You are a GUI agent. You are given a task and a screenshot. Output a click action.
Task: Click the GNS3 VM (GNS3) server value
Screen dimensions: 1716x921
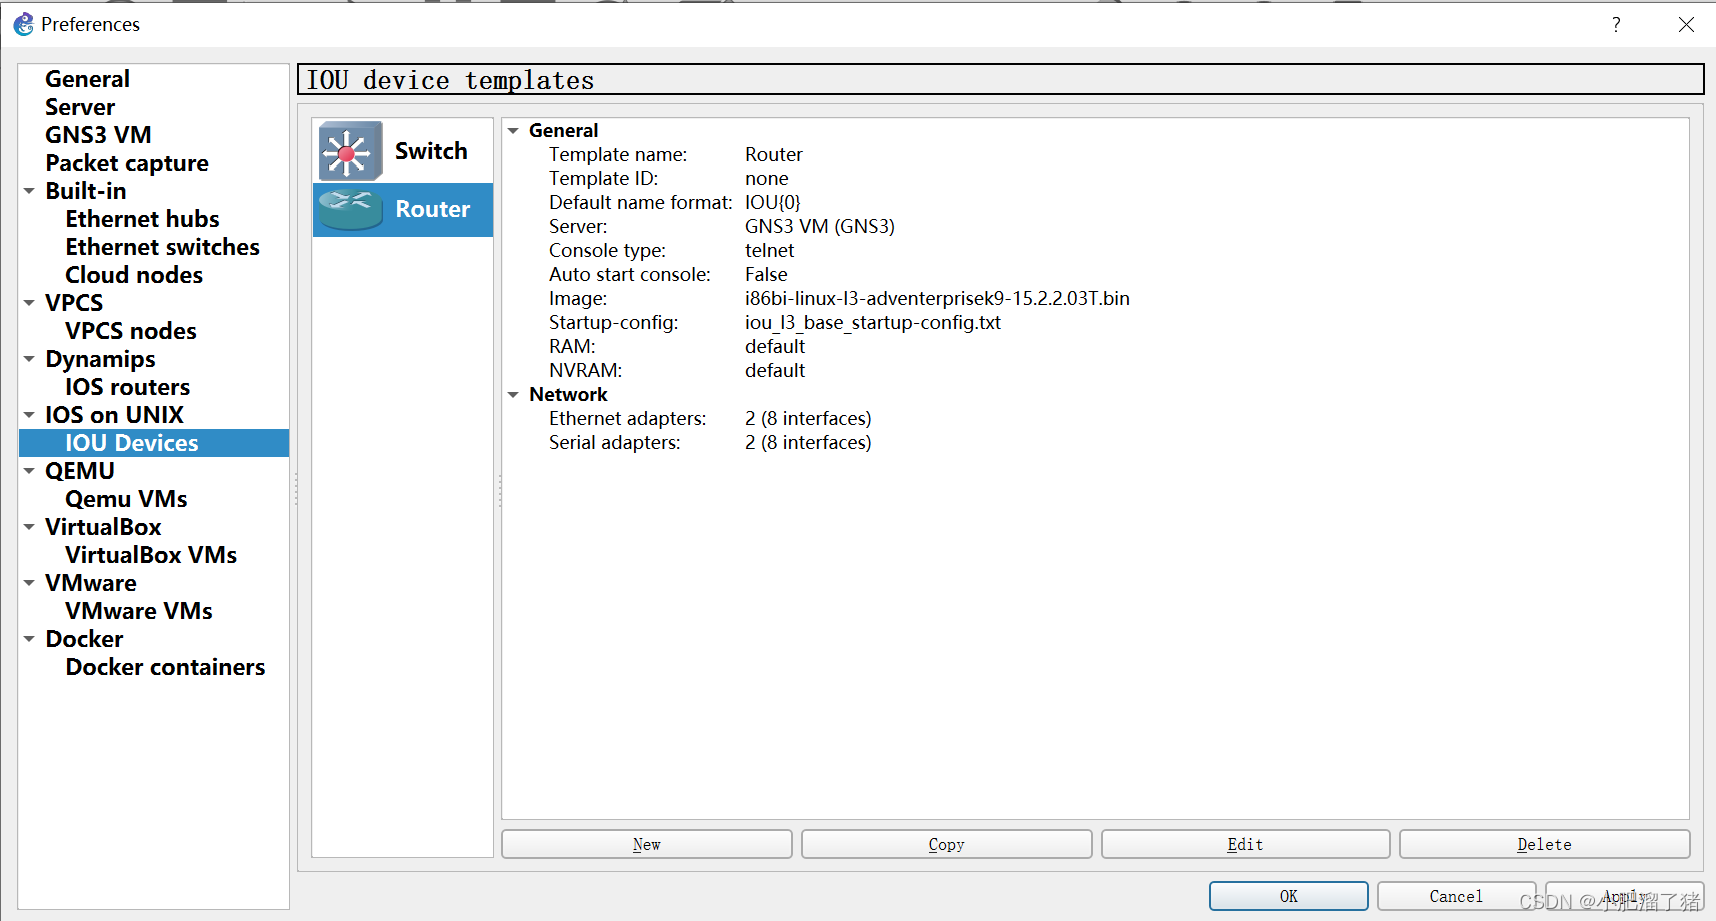coord(820,227)
